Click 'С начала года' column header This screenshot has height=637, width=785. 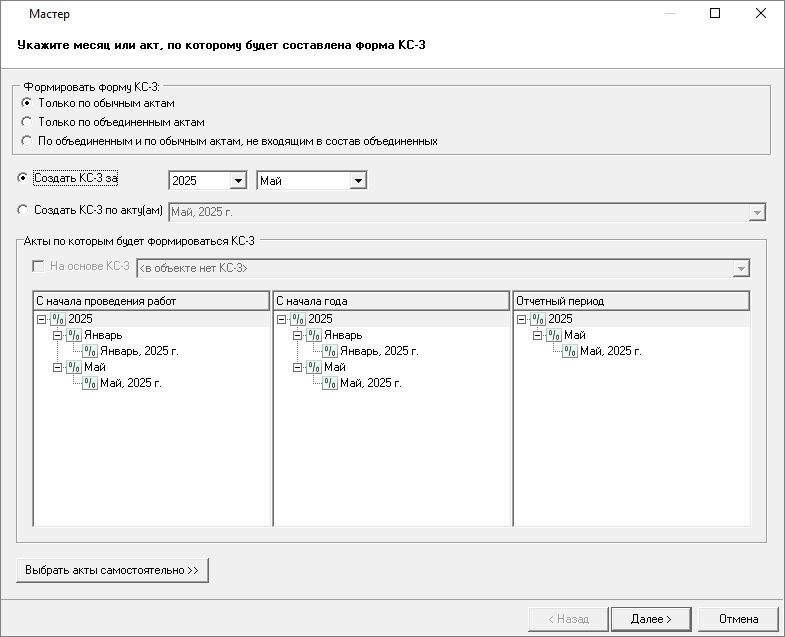[391, 301]
